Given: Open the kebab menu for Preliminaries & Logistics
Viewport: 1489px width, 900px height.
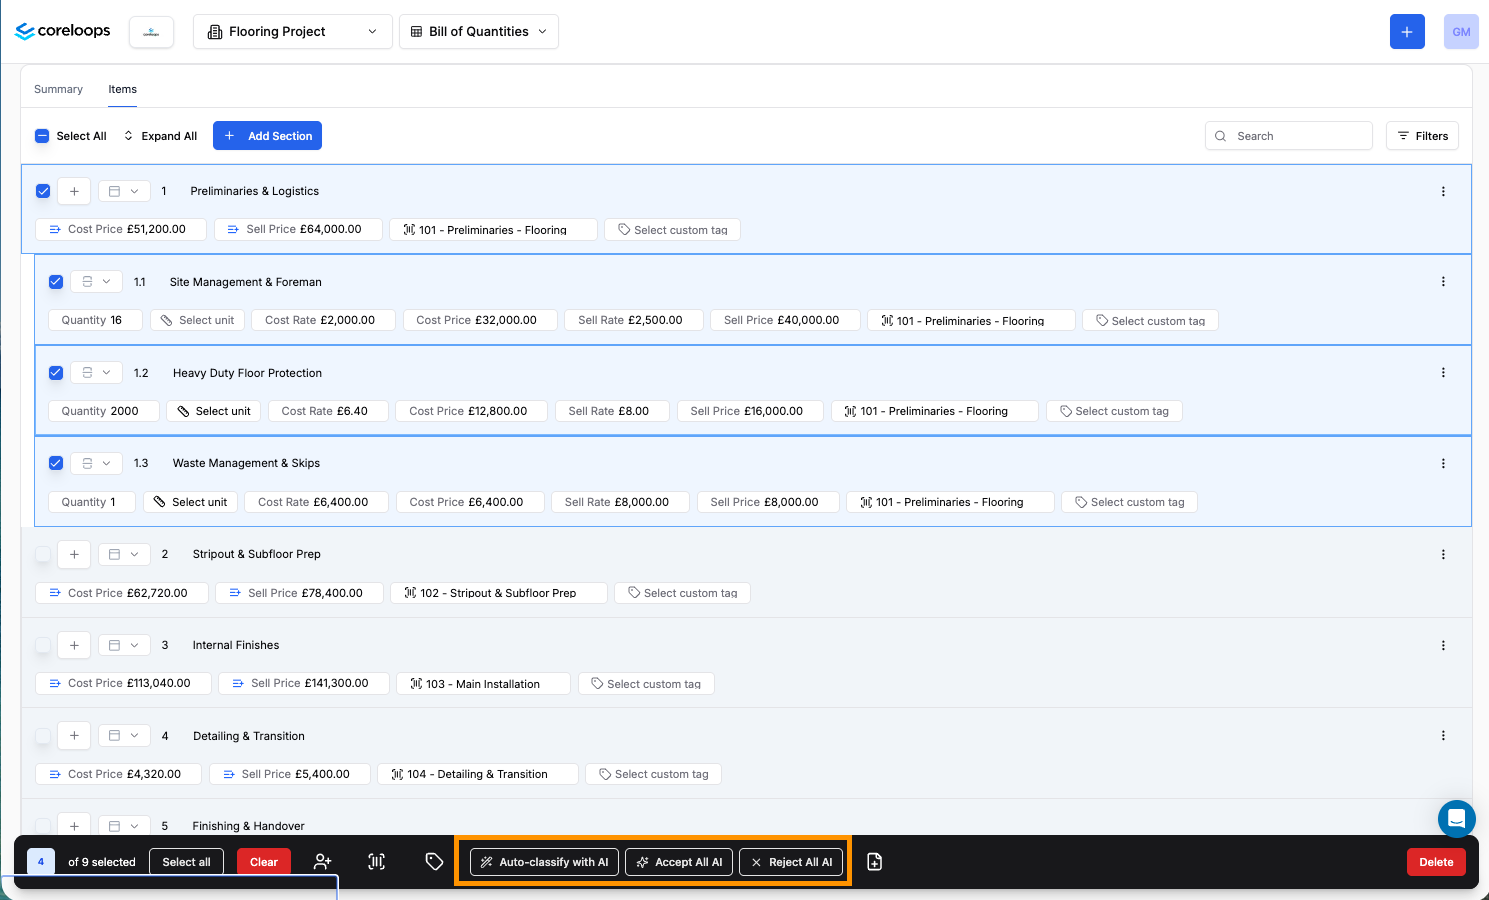Looking at the screenshot, I should click(x=1443, y=191).
